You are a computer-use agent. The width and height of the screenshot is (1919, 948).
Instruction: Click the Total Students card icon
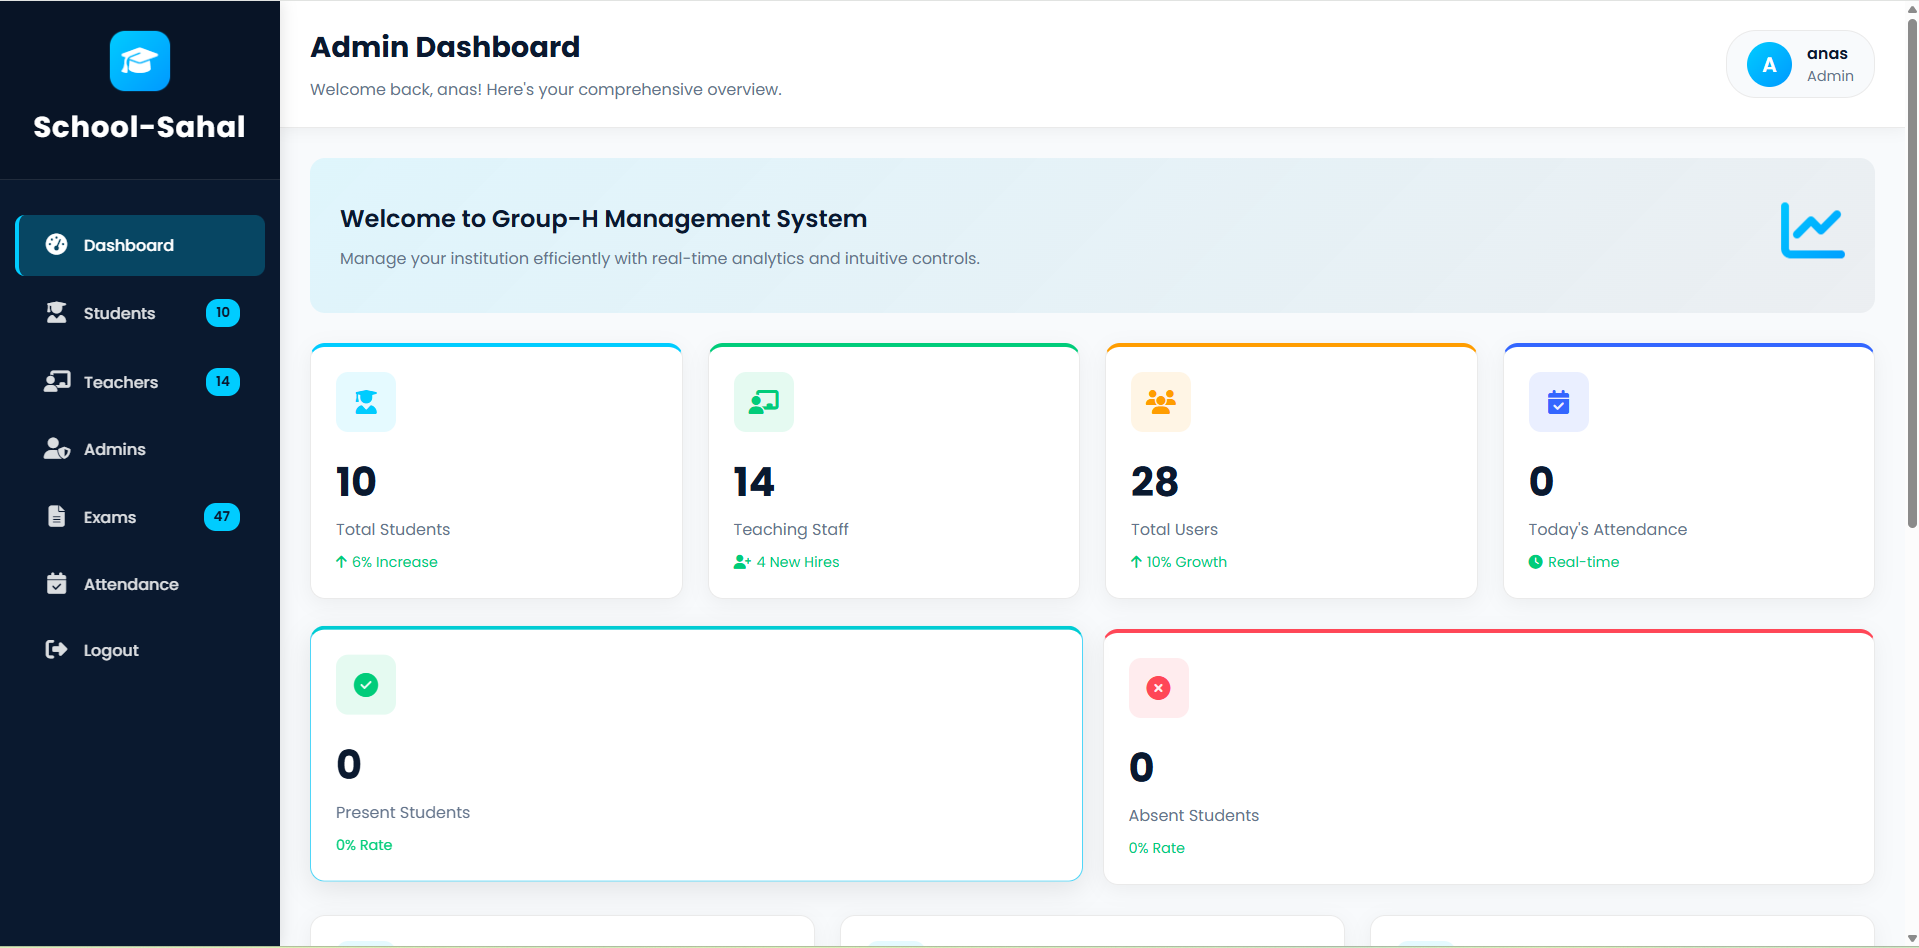365,402
